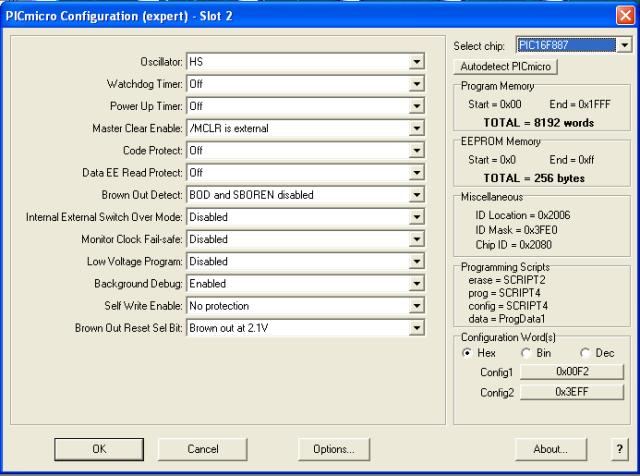Select the Hex radio button
640x476 pixels.
coord(467,353)
